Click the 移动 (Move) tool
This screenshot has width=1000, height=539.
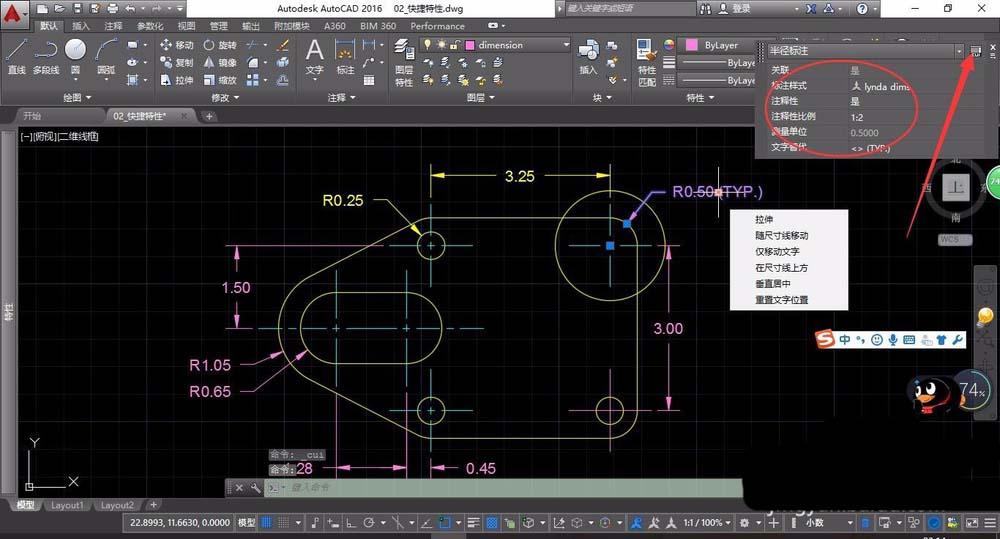(176, 45)
